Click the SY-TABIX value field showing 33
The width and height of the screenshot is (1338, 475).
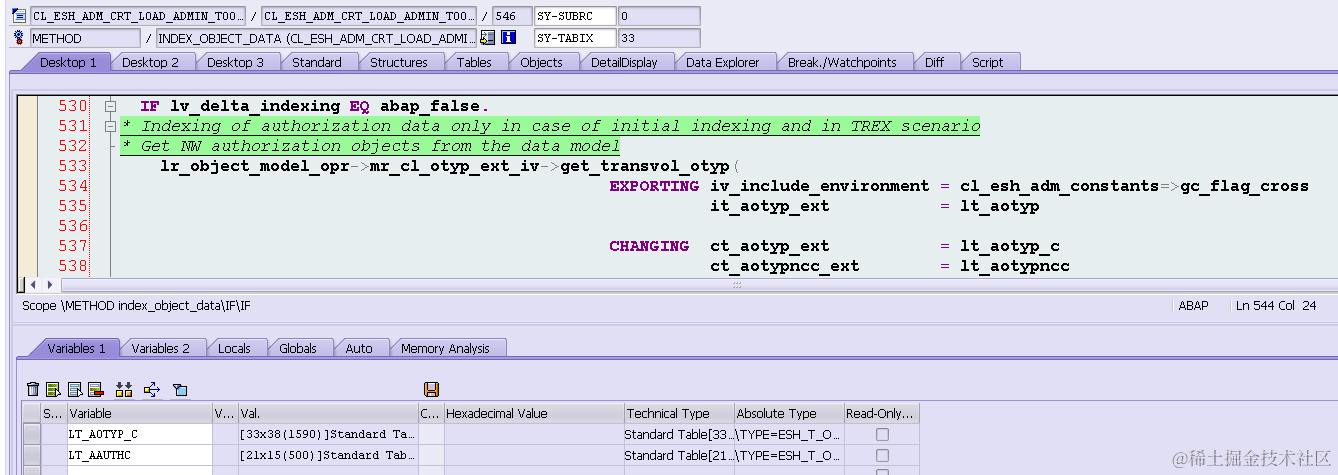tap(659, 38)
